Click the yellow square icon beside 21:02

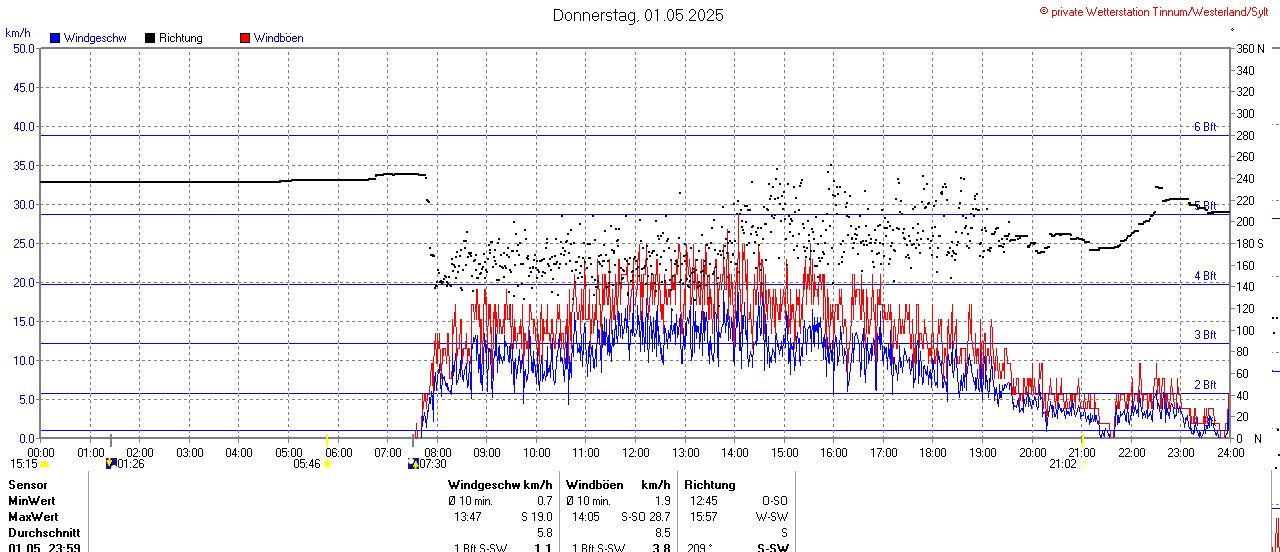[1083, 464]
